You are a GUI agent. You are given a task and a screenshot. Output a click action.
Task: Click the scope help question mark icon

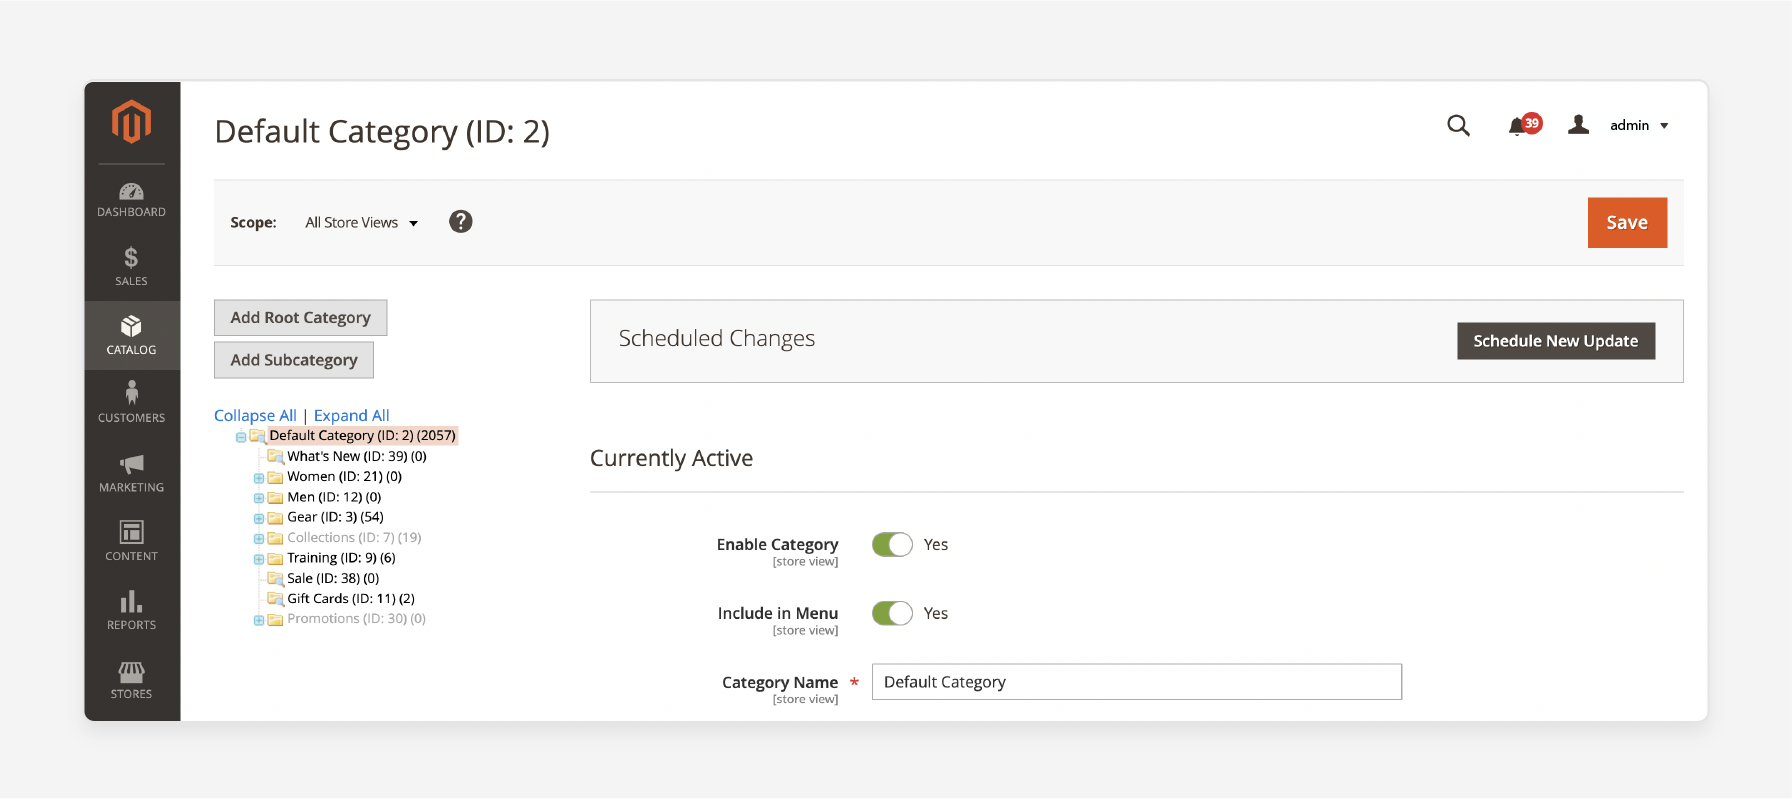click(x=460, y=222)
